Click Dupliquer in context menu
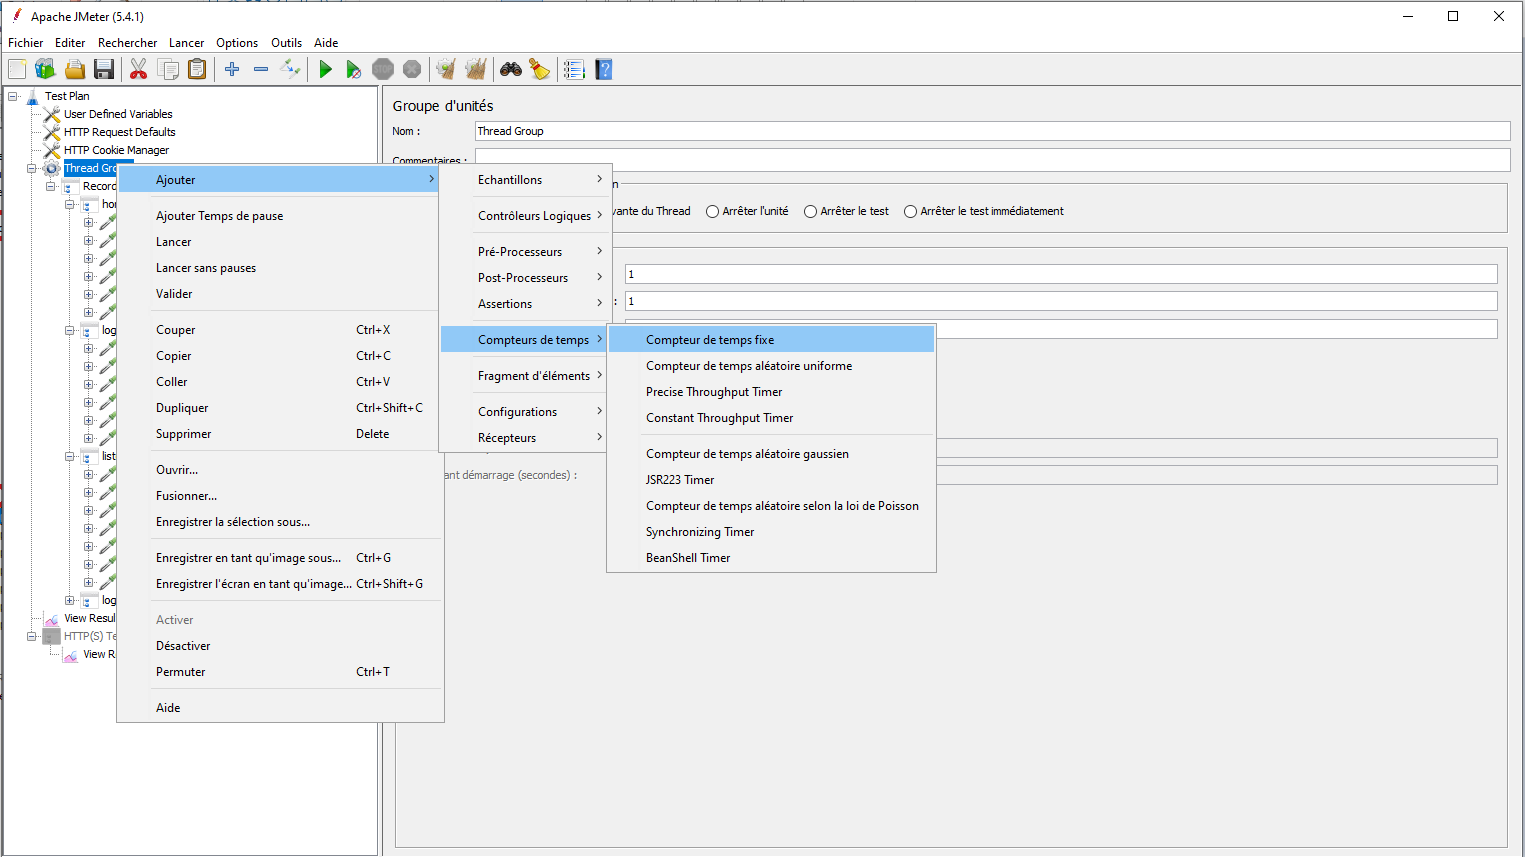Viewport: 1525px width, 857px height. 280,408
